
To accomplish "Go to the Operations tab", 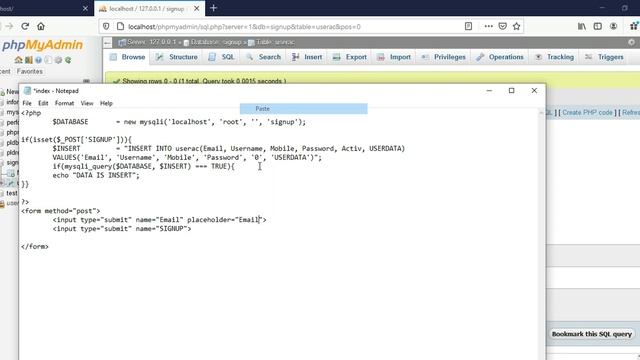I will coord(500,57).
